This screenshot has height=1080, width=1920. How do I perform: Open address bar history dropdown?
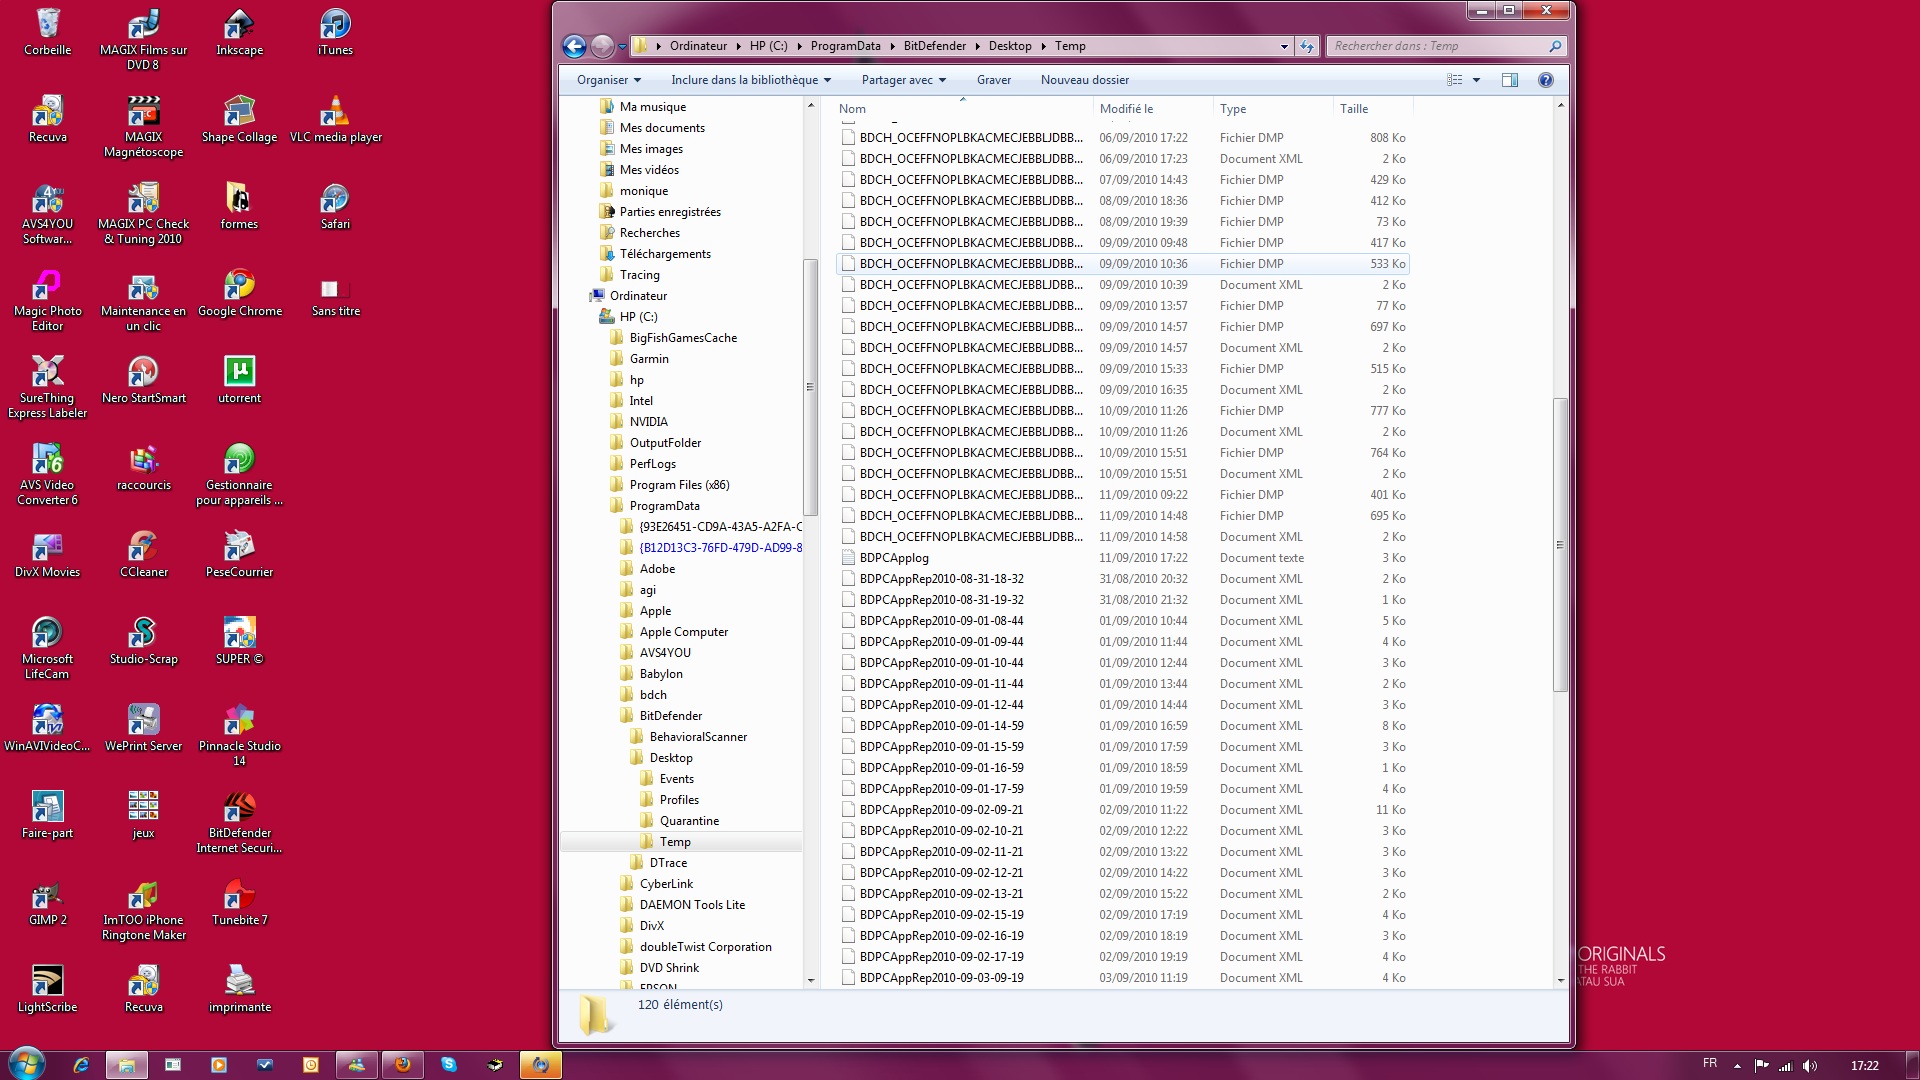(x=1284, y=46)
